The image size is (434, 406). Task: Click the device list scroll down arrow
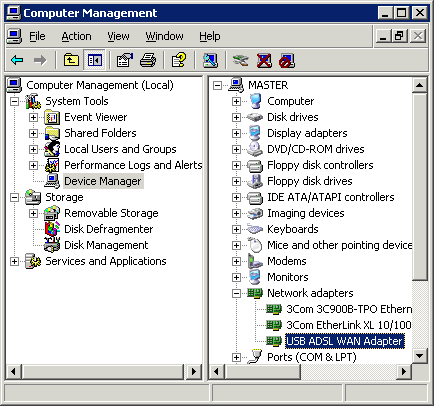point(420,356)
